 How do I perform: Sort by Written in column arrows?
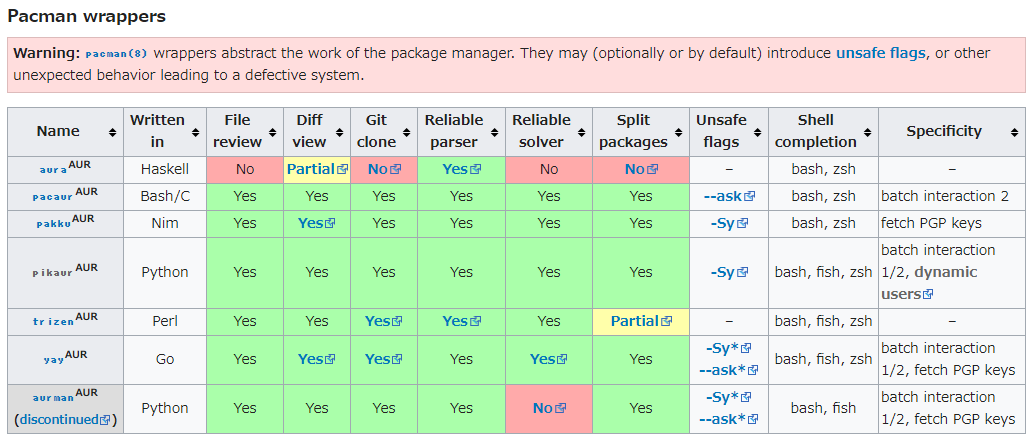(196, 132)
